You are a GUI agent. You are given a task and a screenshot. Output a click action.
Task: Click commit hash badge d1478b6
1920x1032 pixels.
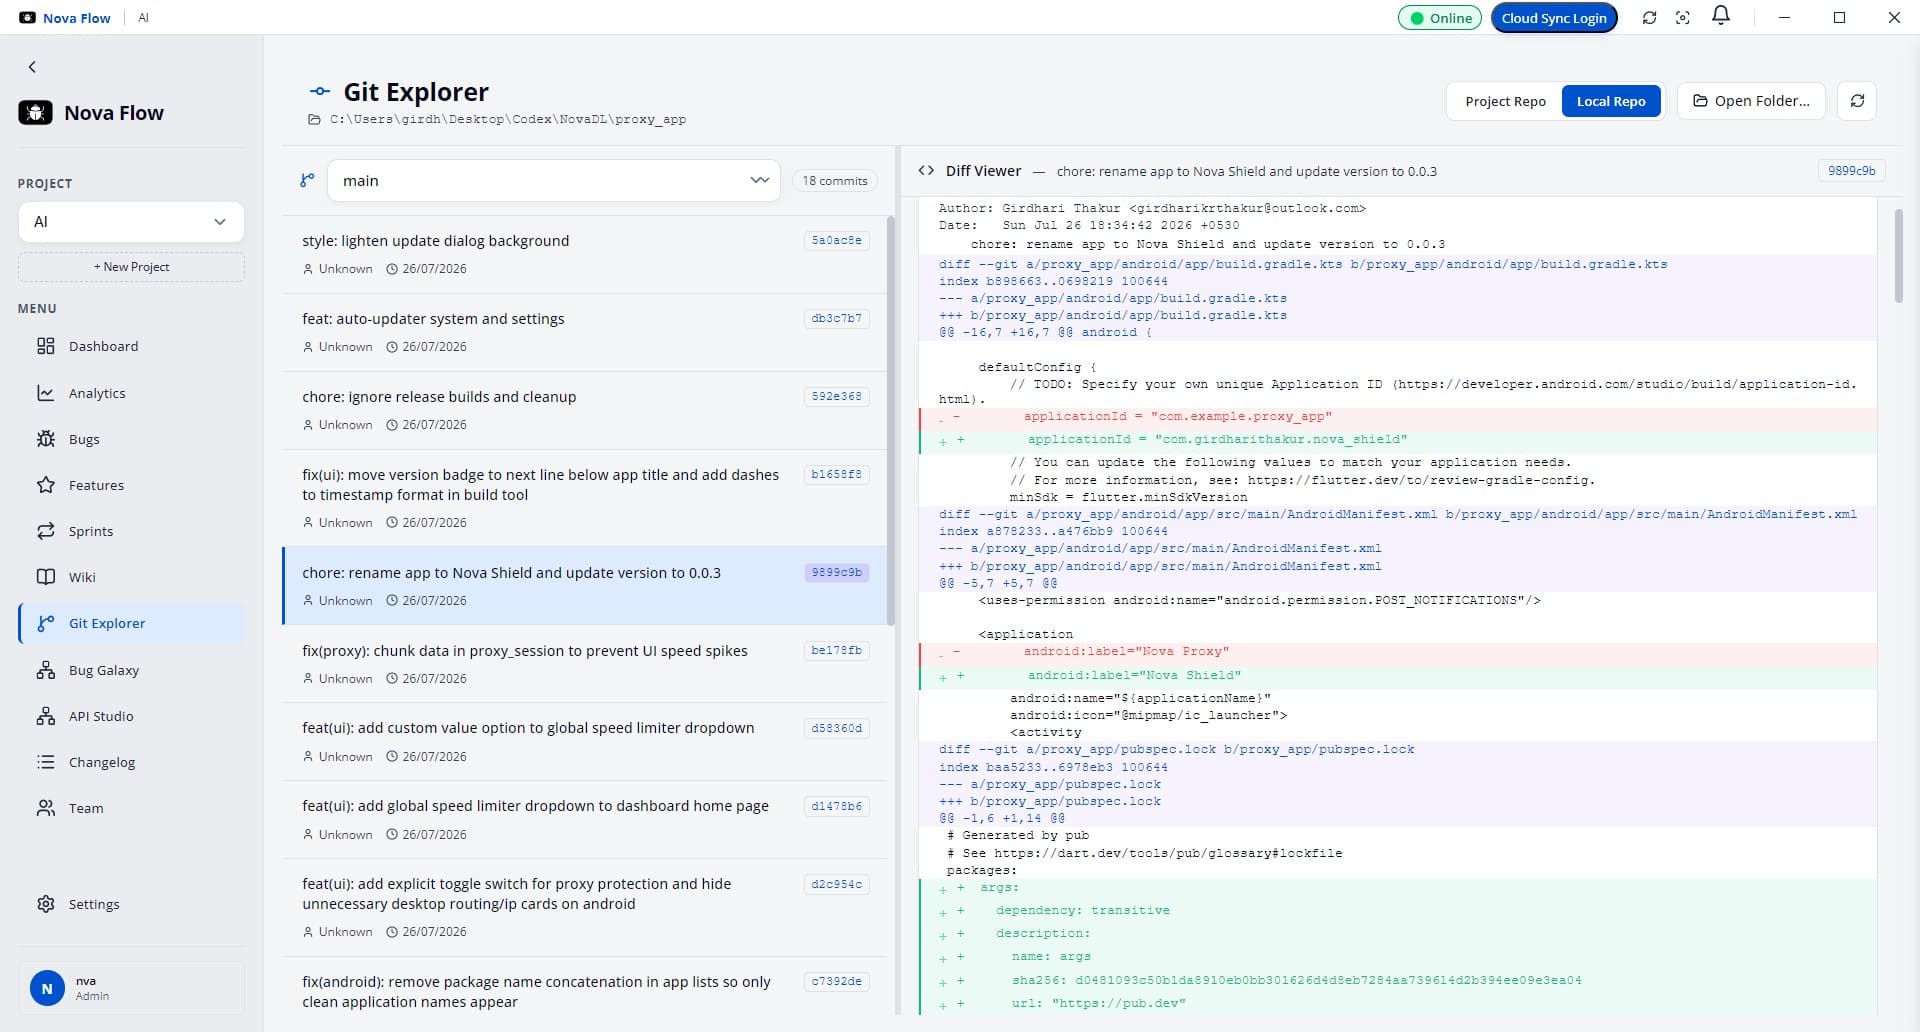[x=836, y=806]
